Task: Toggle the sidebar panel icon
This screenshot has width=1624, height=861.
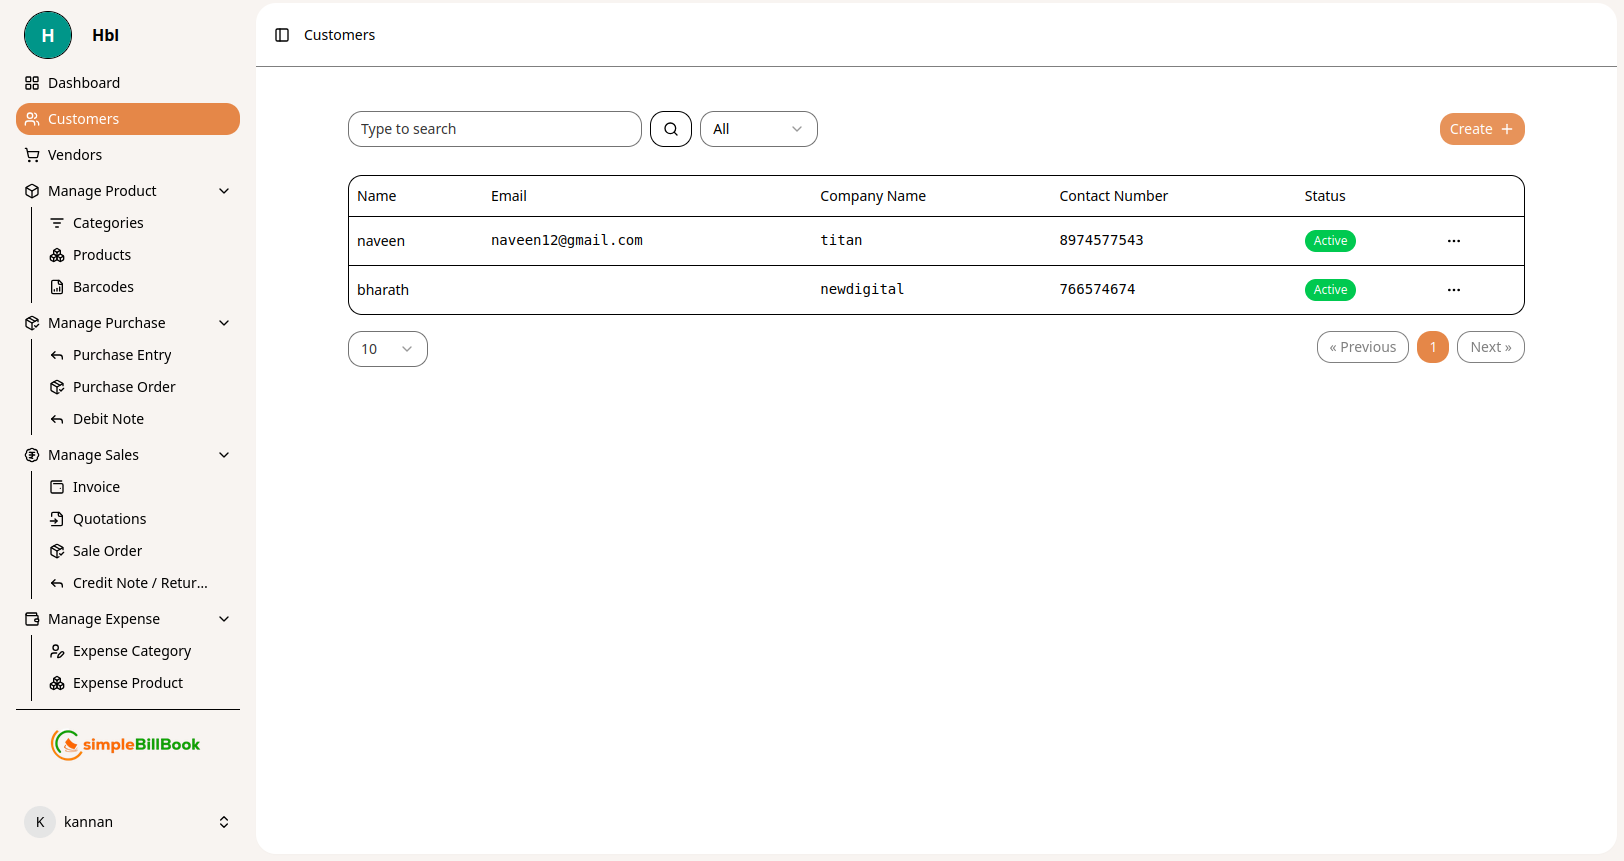Action: point(282,35)
